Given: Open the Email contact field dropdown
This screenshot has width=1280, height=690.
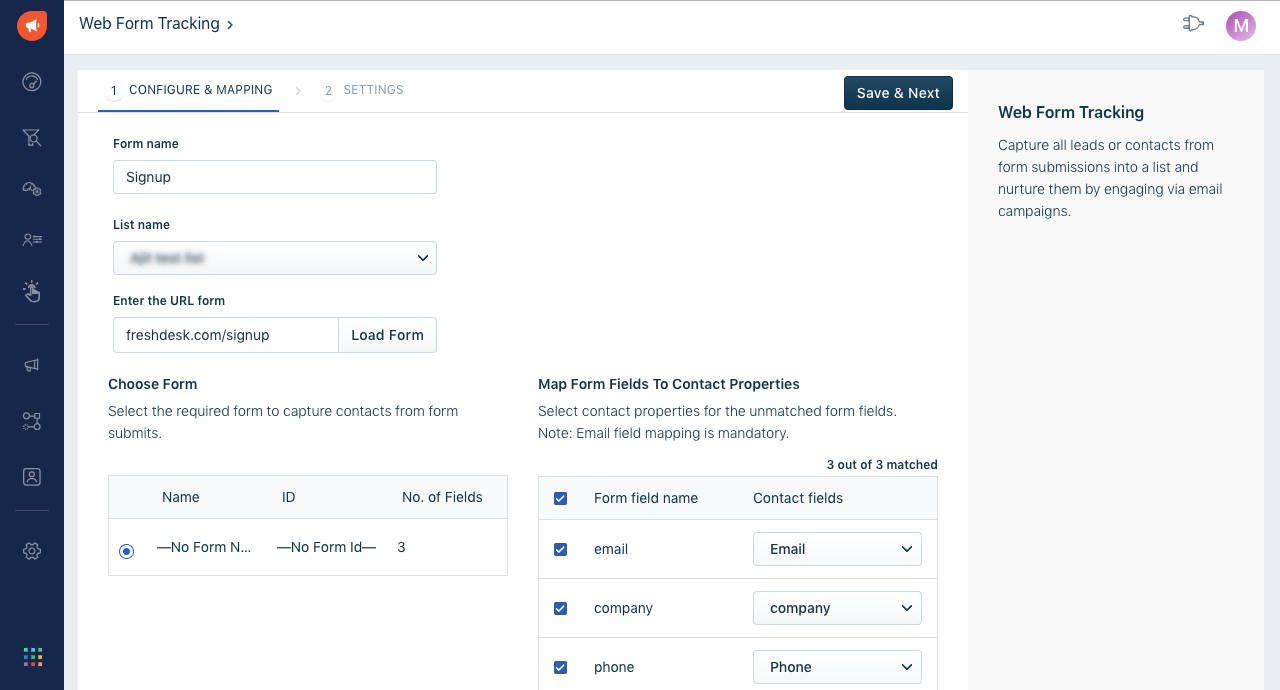Looking at the screenshot, I should pyautogui.click(x=837, y=549).
